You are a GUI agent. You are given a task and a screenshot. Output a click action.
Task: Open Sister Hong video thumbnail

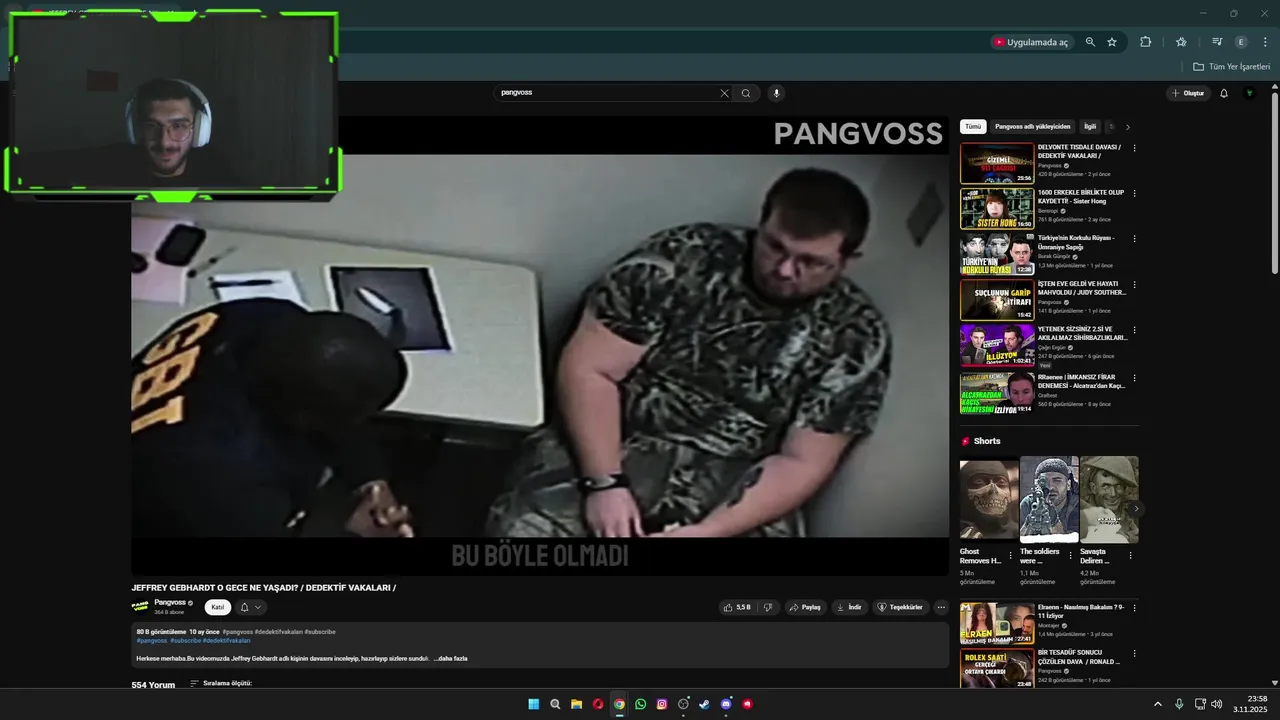click(997, 209)
